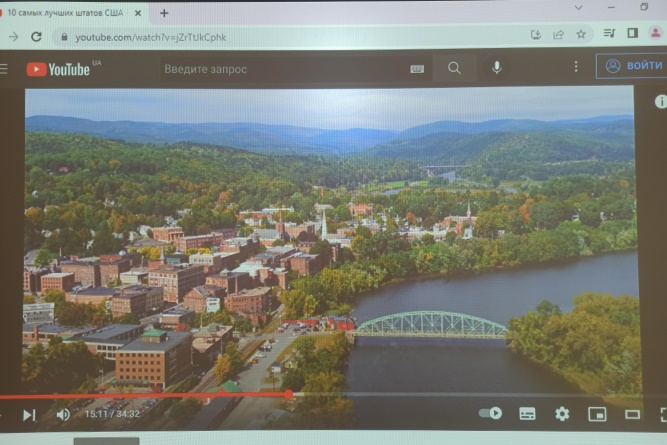Image resolution: width=667 pixels, height=445 pixels.
Task: Open the on-screen keyboard in search box
Action: tap(416, 69)
